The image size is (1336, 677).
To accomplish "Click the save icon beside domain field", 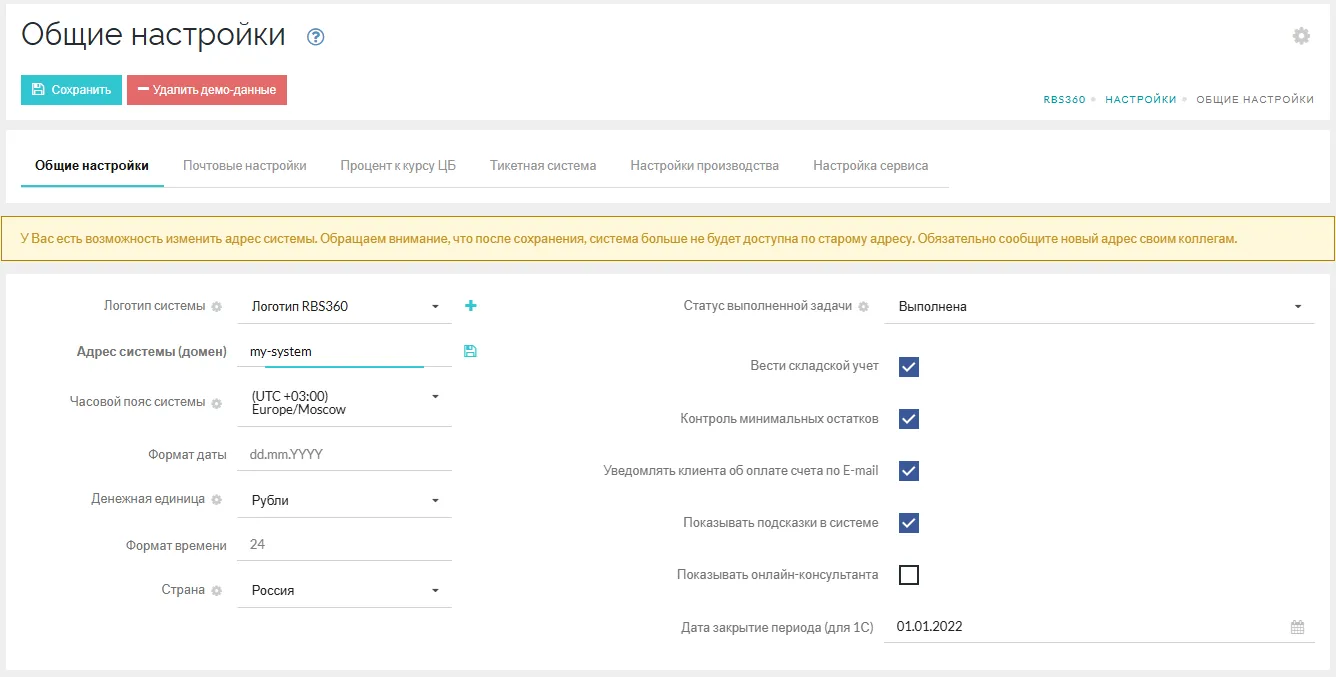I will [x=470, y=351].
